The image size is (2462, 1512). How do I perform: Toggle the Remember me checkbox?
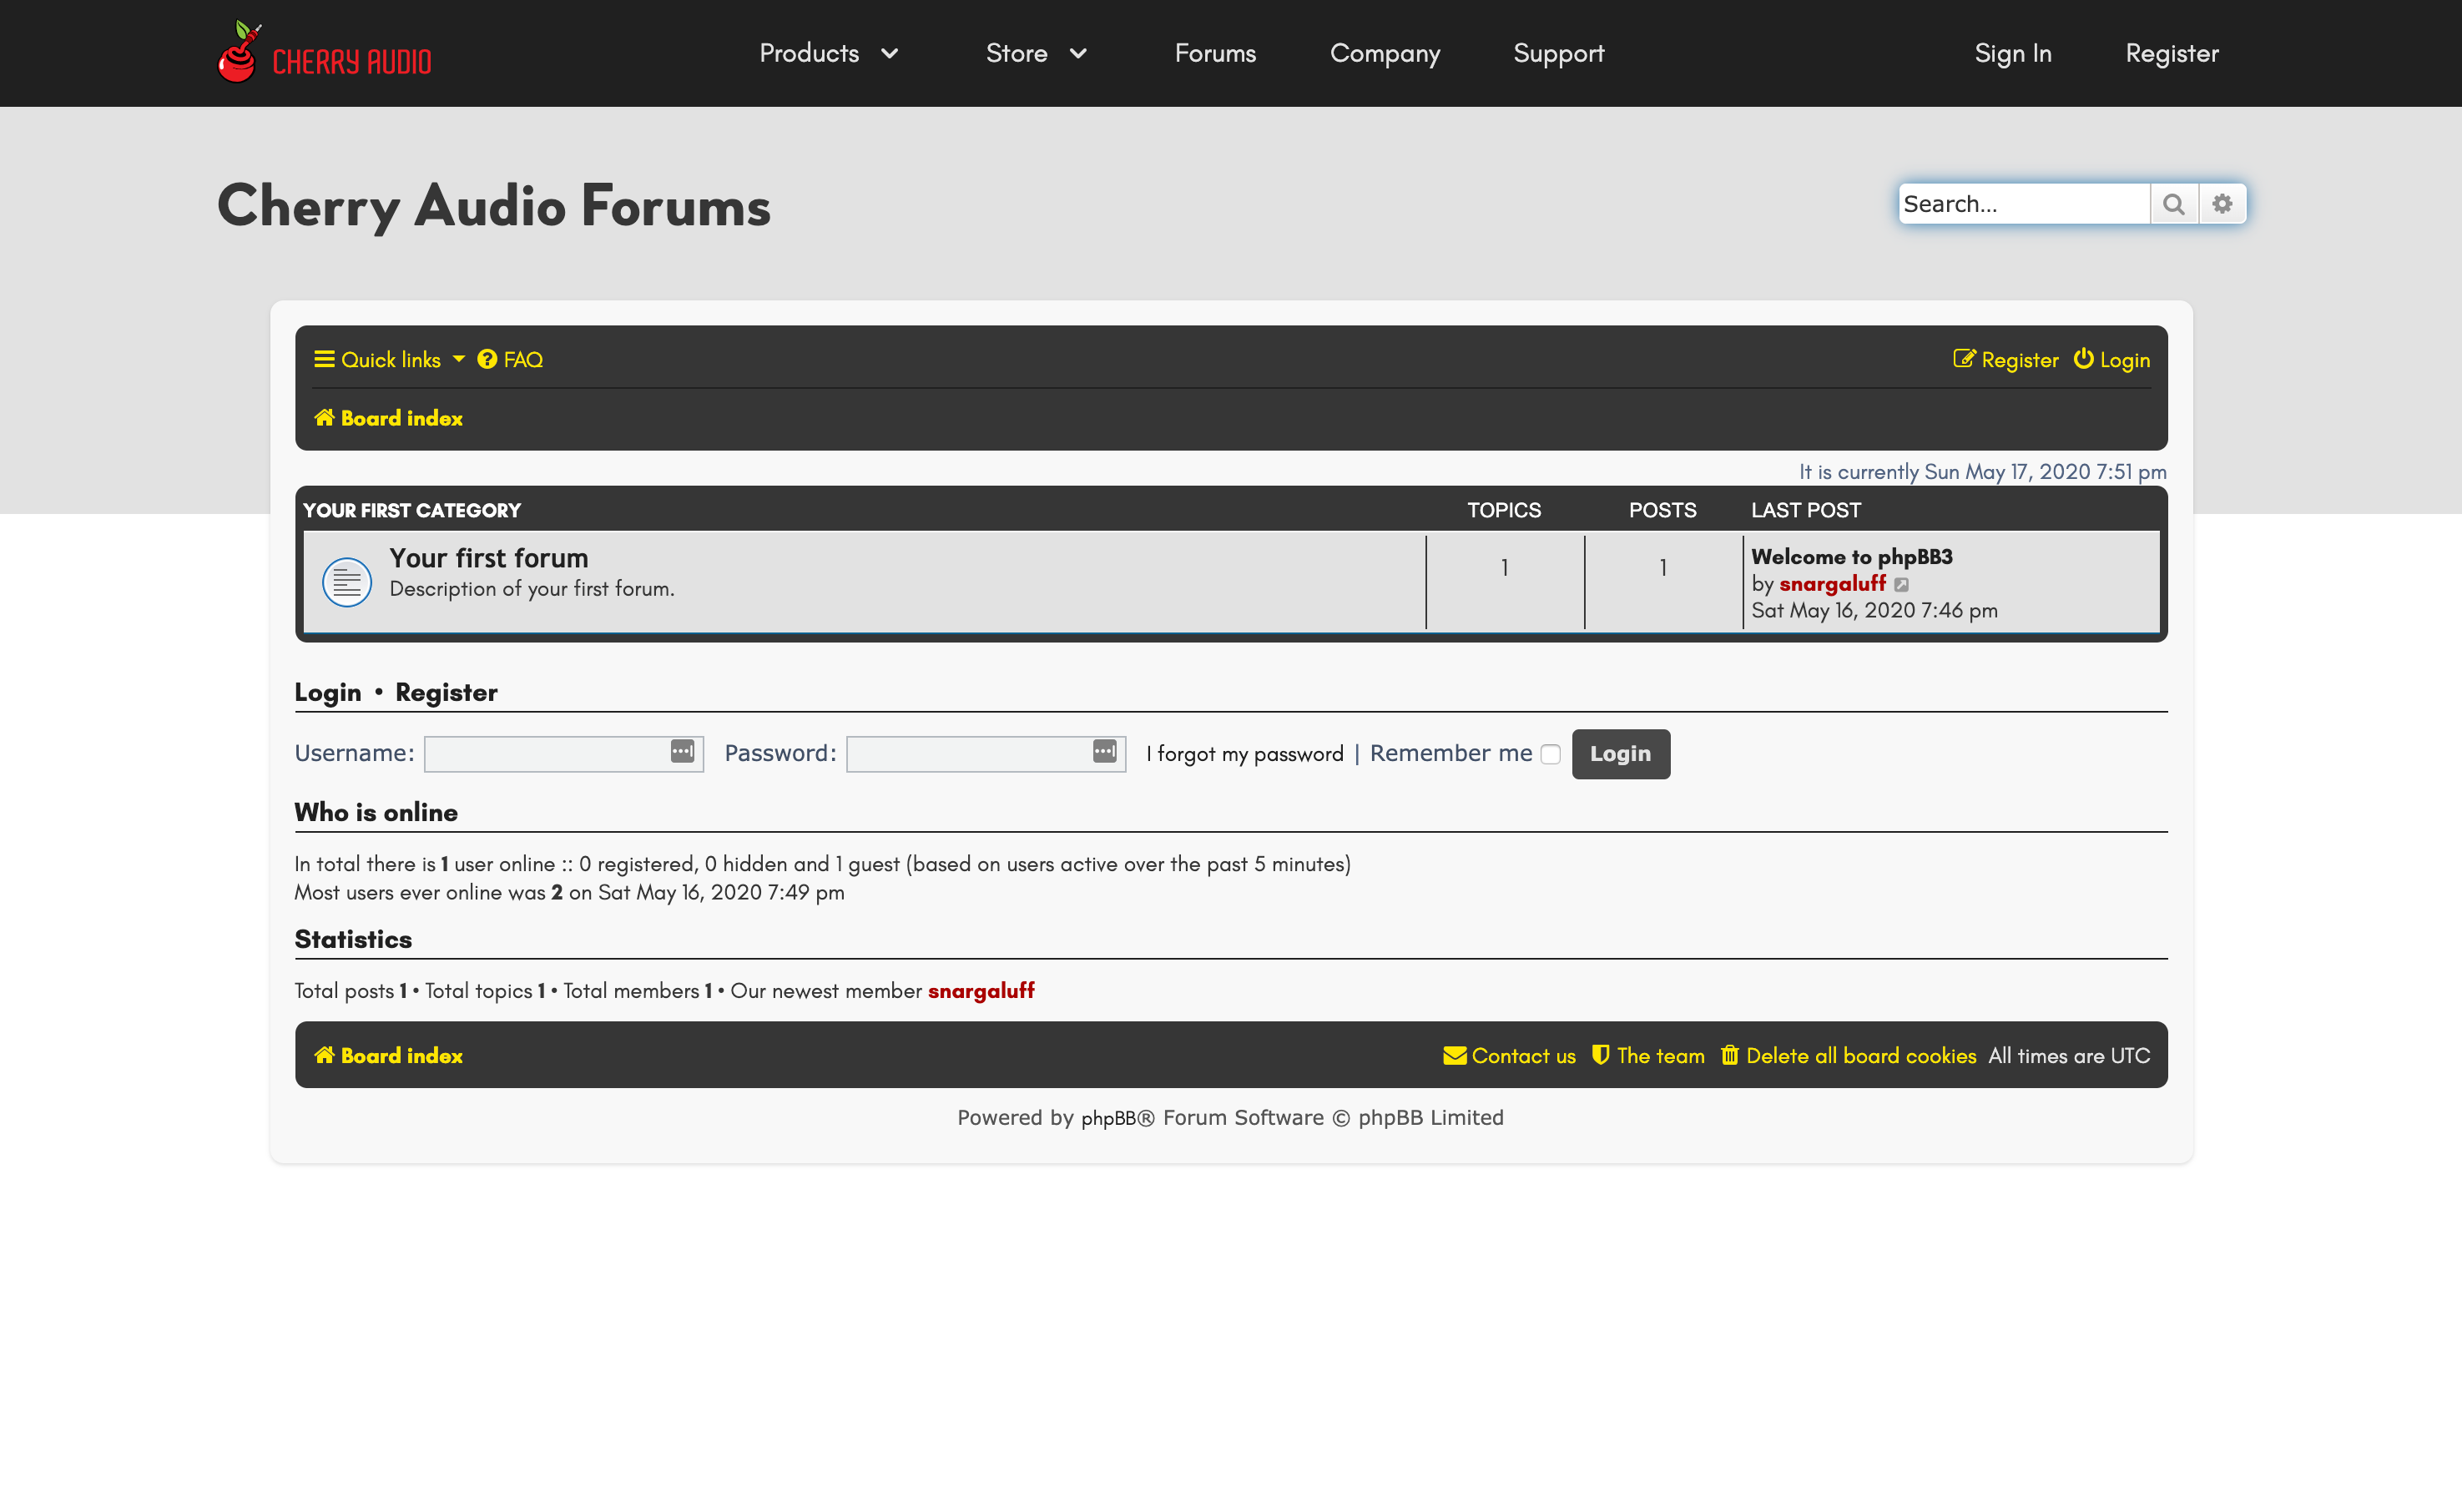(x=1550, y=755)
